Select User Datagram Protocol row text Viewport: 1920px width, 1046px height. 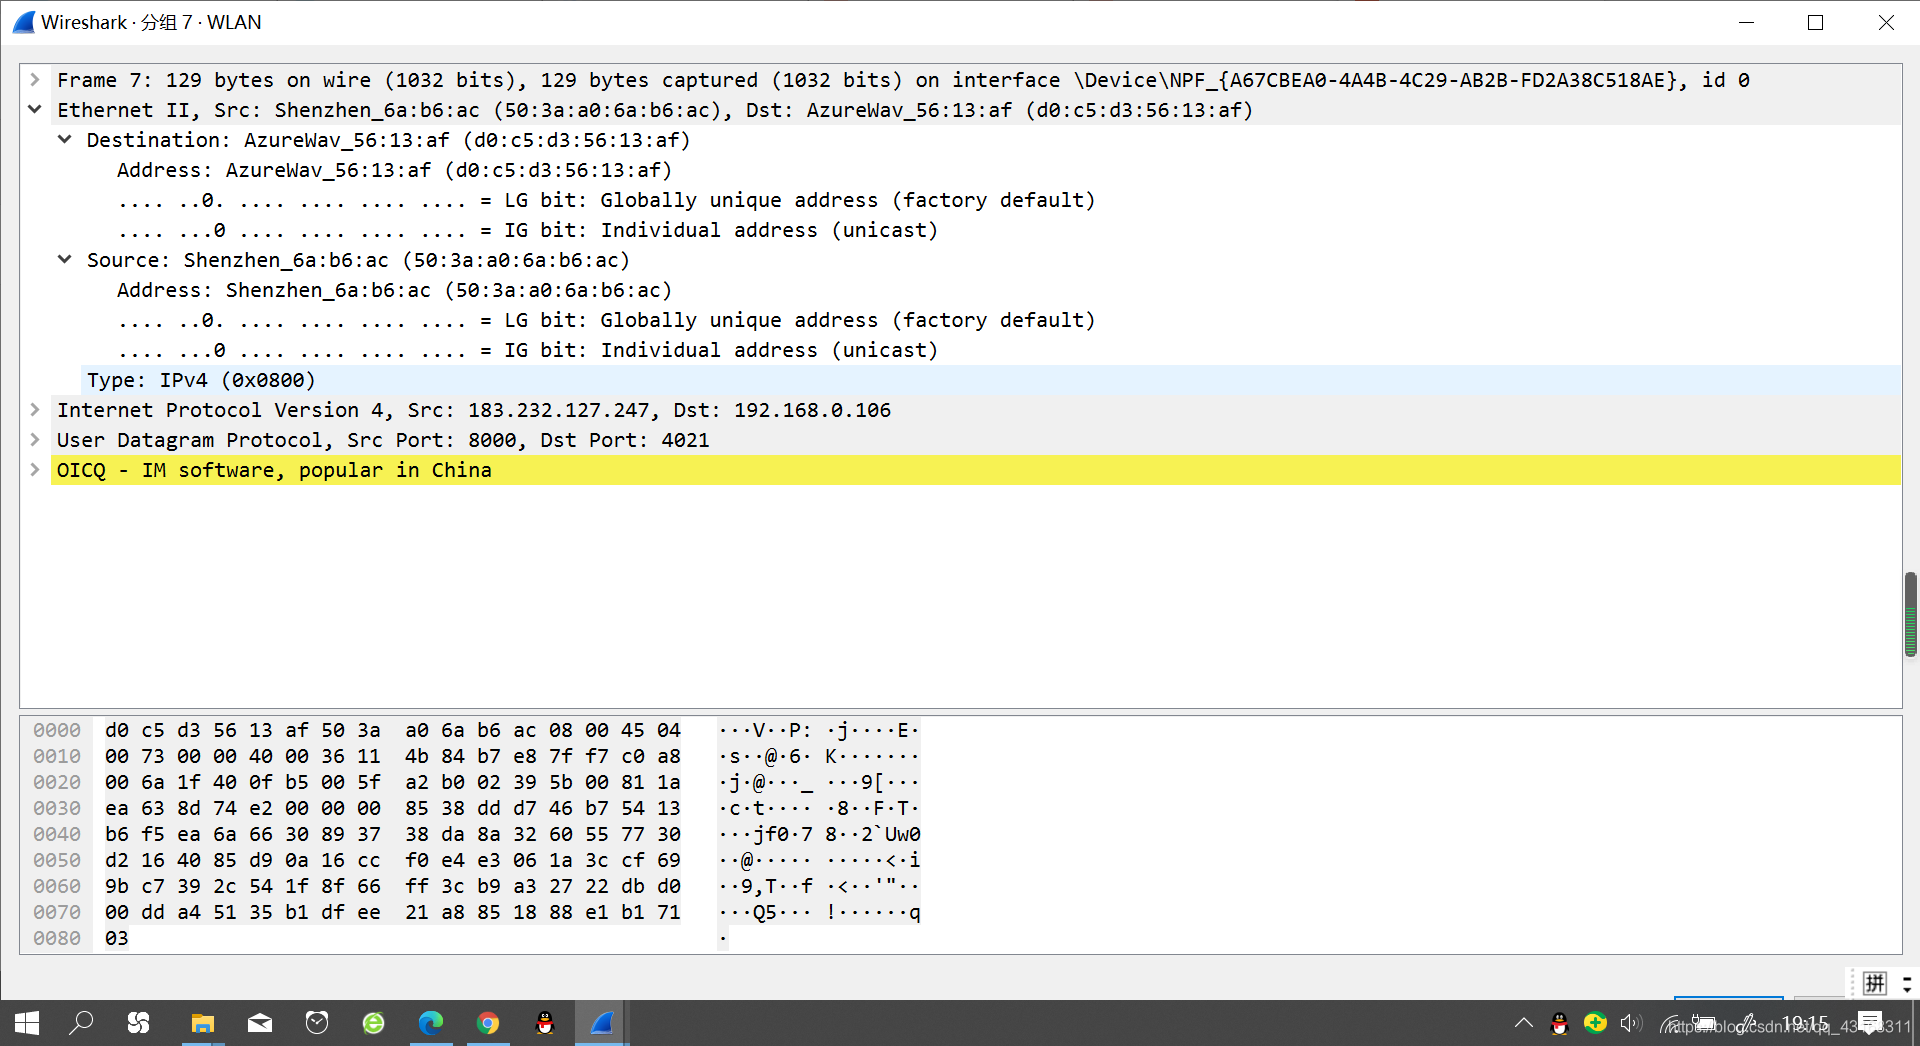pyautogui.click(x=383, y=440)
